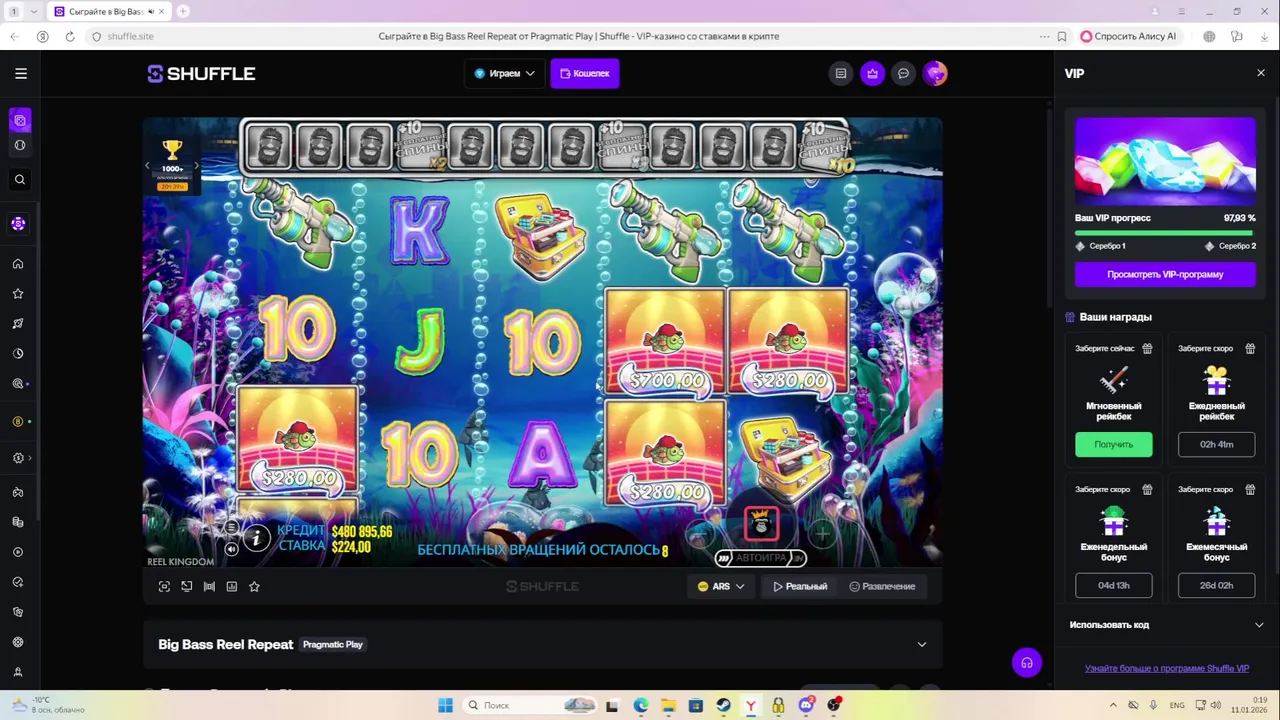The height and width of the screenshot is (720, 1280).
Task: Open the sports ball icon in sidebar
Action: pos(19,145)
